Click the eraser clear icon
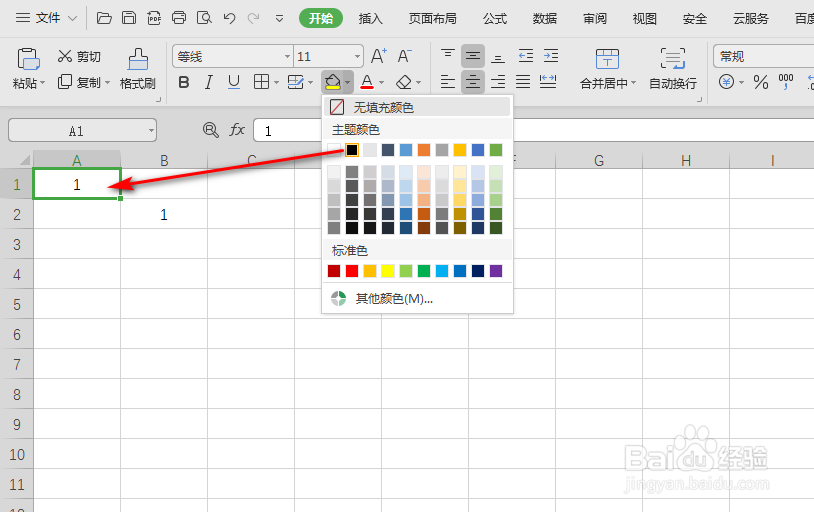This screenshot has width=814, height=512. point(403,82)
